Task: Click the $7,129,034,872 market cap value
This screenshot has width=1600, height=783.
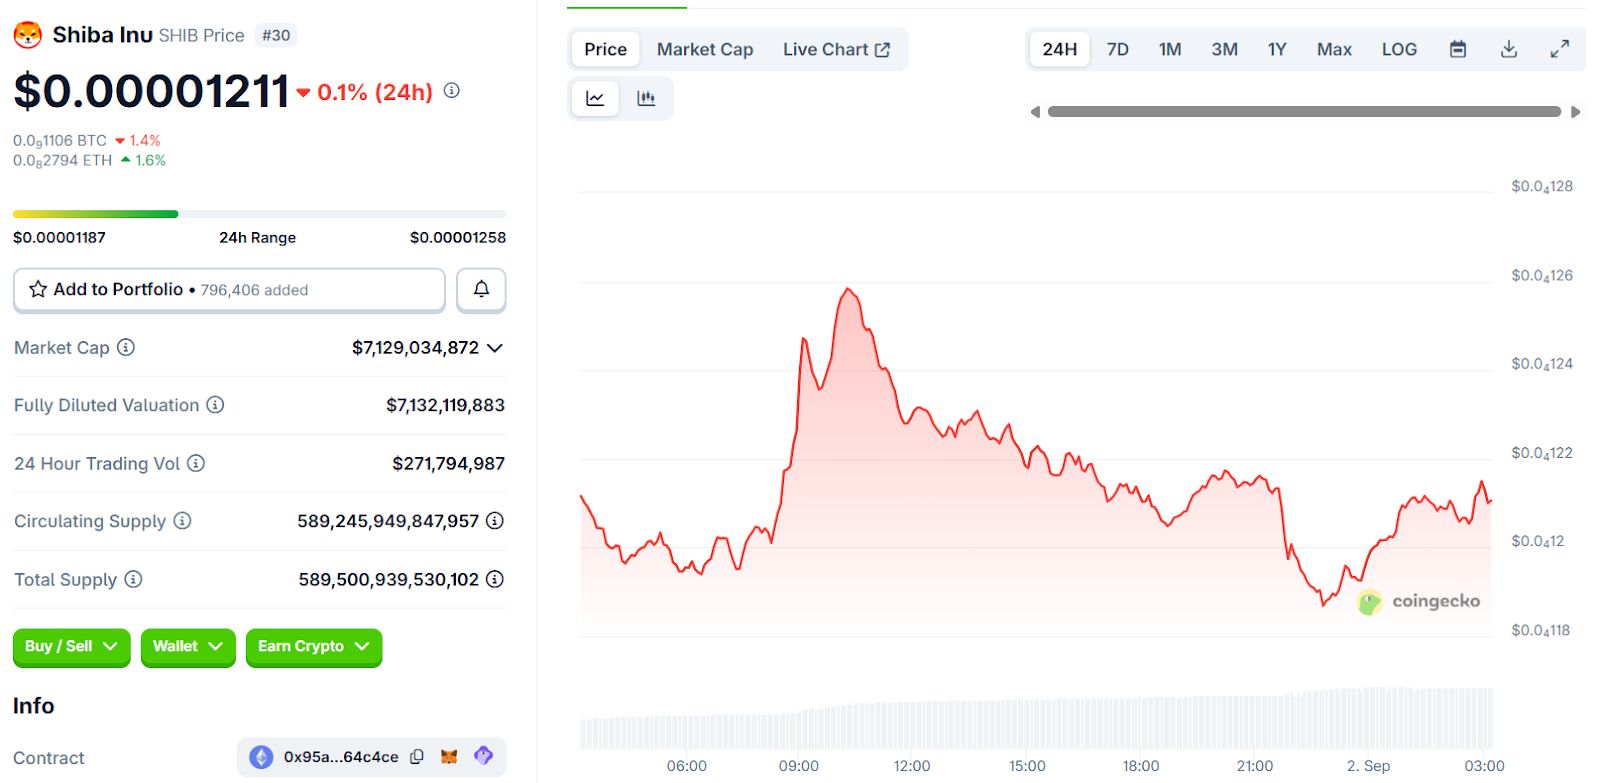Action: [x=415, y=348]
